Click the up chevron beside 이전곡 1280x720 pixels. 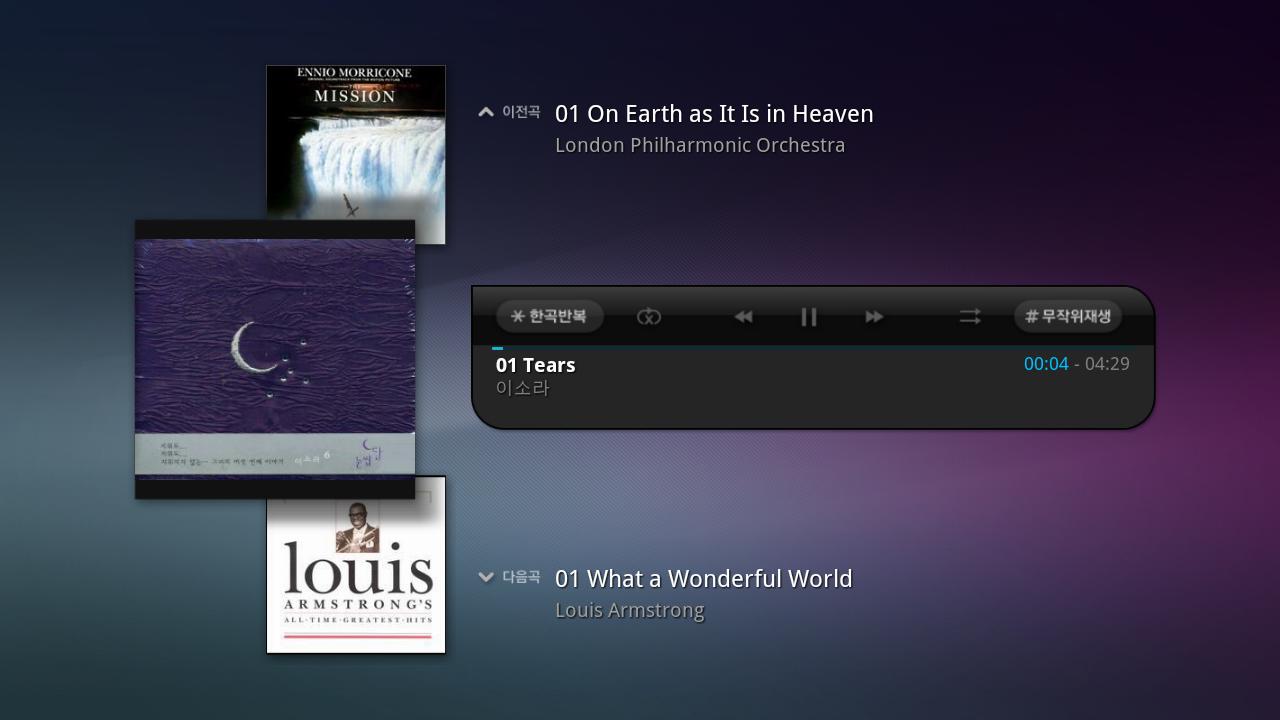[x=486, y=112]
